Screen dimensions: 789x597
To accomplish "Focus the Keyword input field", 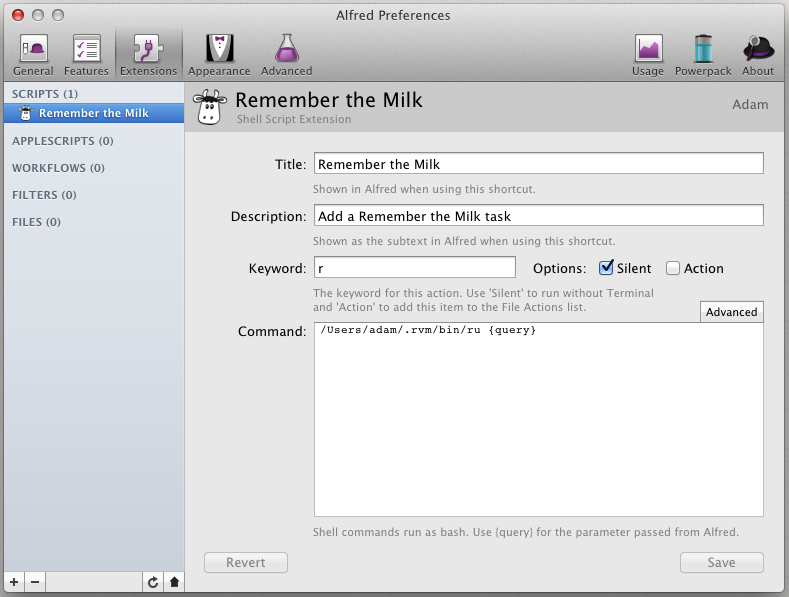I will click(x=414, y=267).
